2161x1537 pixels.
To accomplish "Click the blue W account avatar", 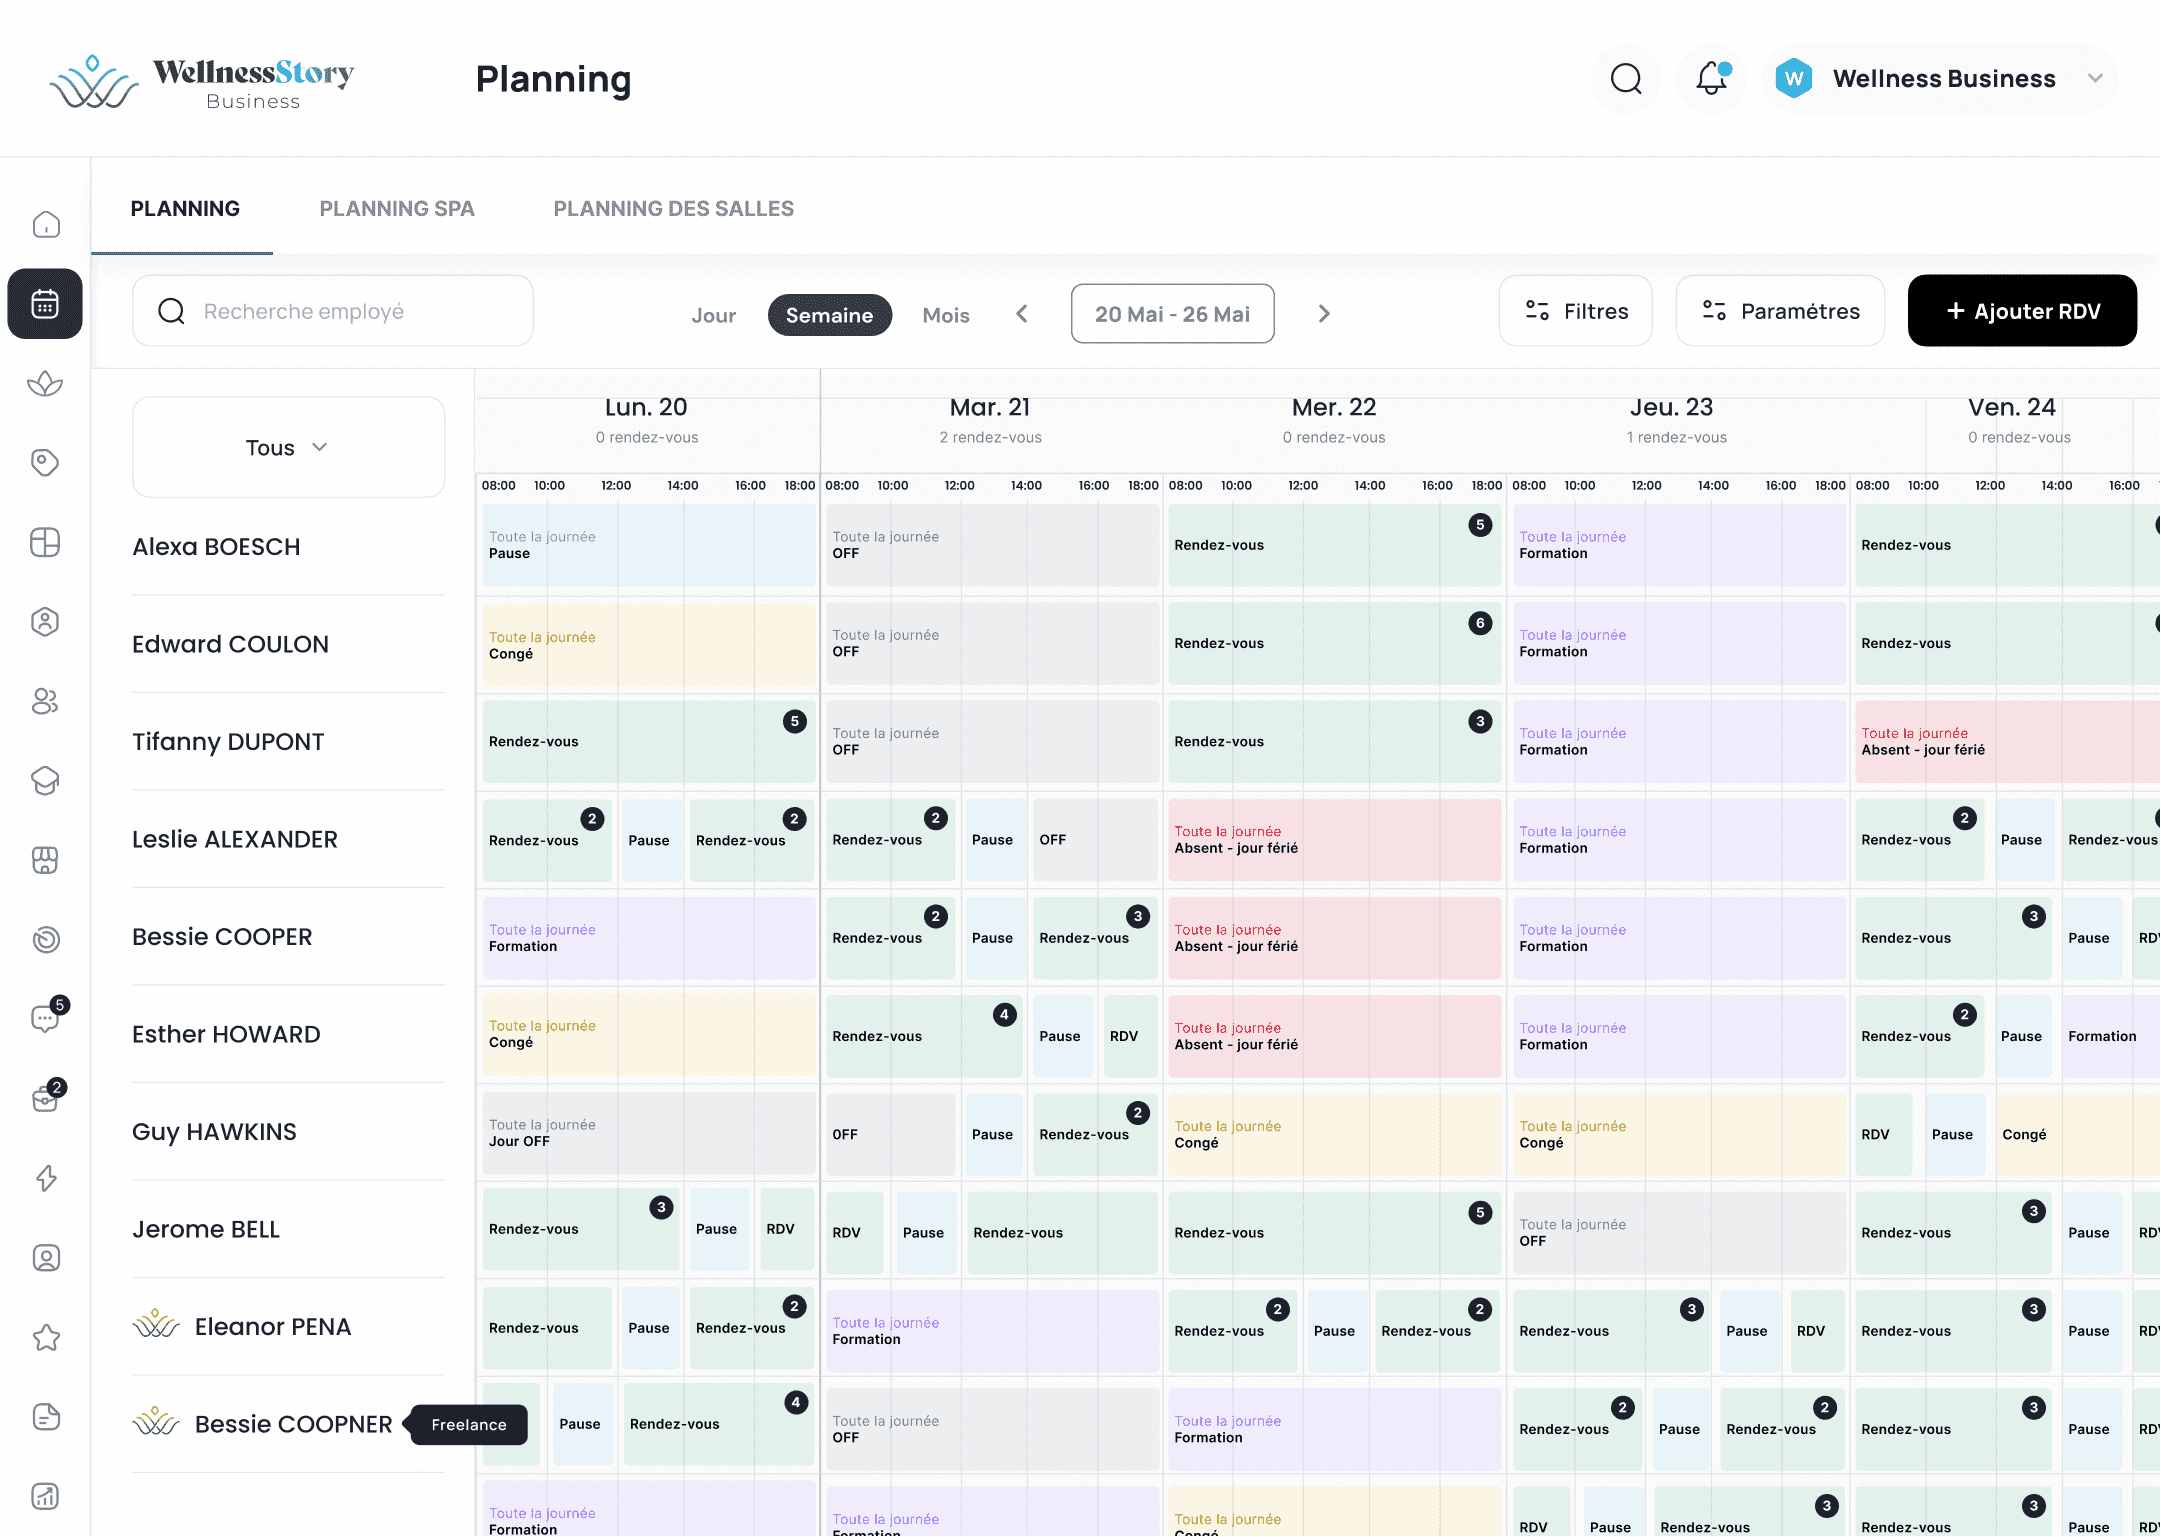I will coord(1794,78).
